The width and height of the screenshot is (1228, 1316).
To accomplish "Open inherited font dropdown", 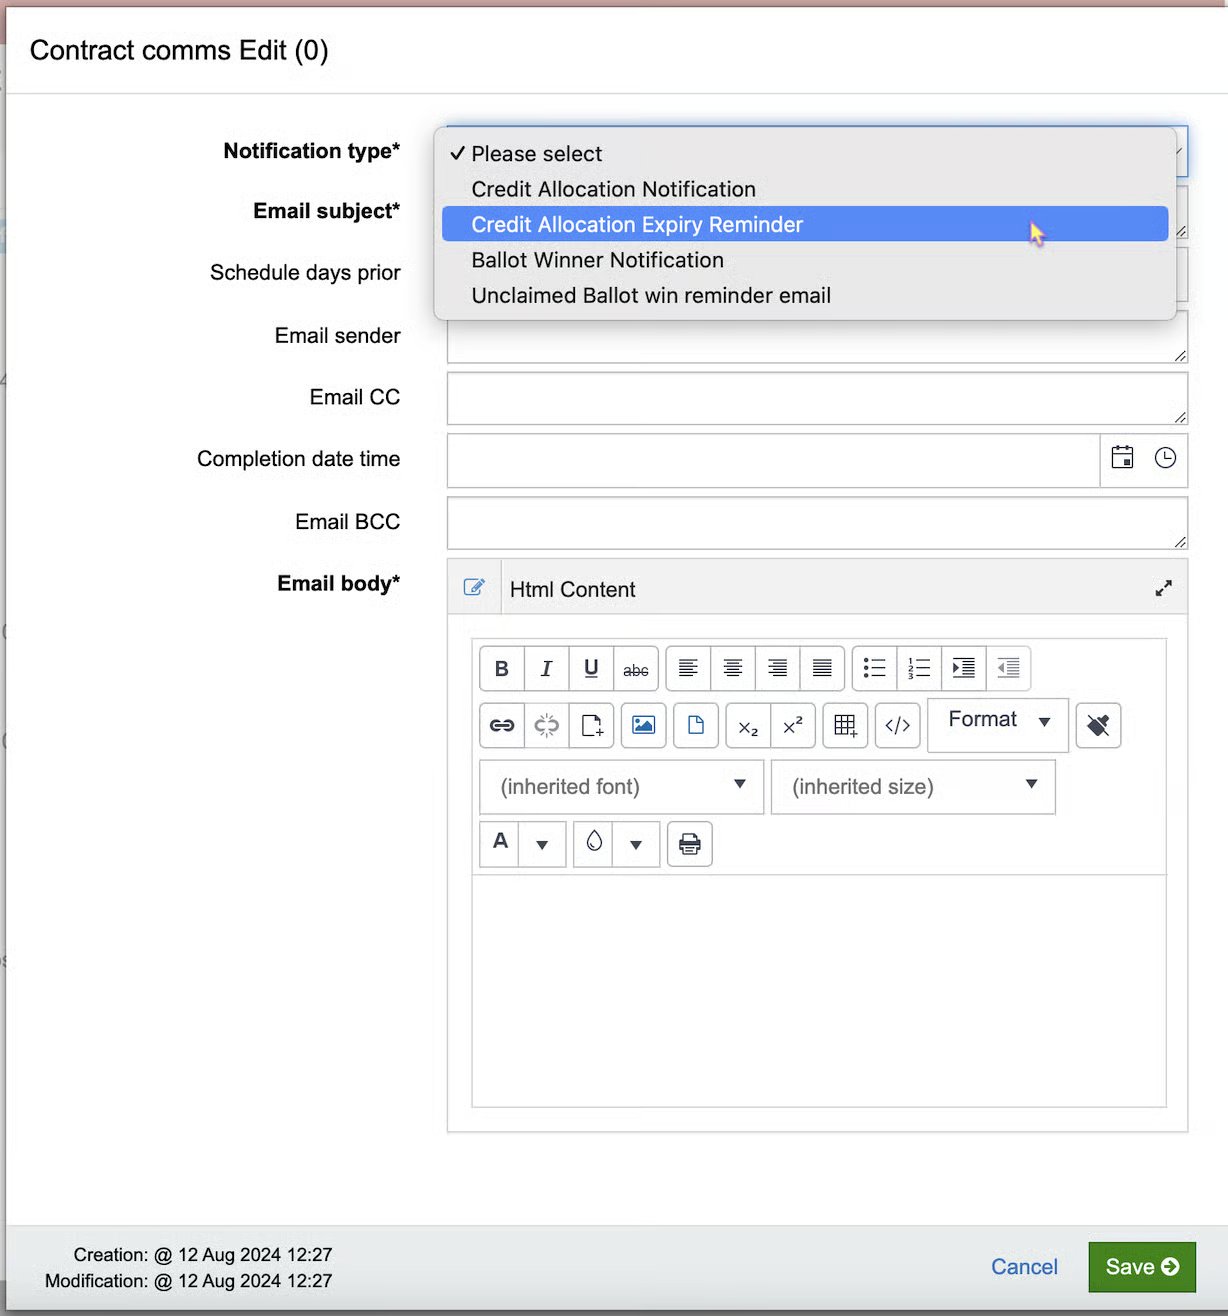I will click(x=622, y=787).
